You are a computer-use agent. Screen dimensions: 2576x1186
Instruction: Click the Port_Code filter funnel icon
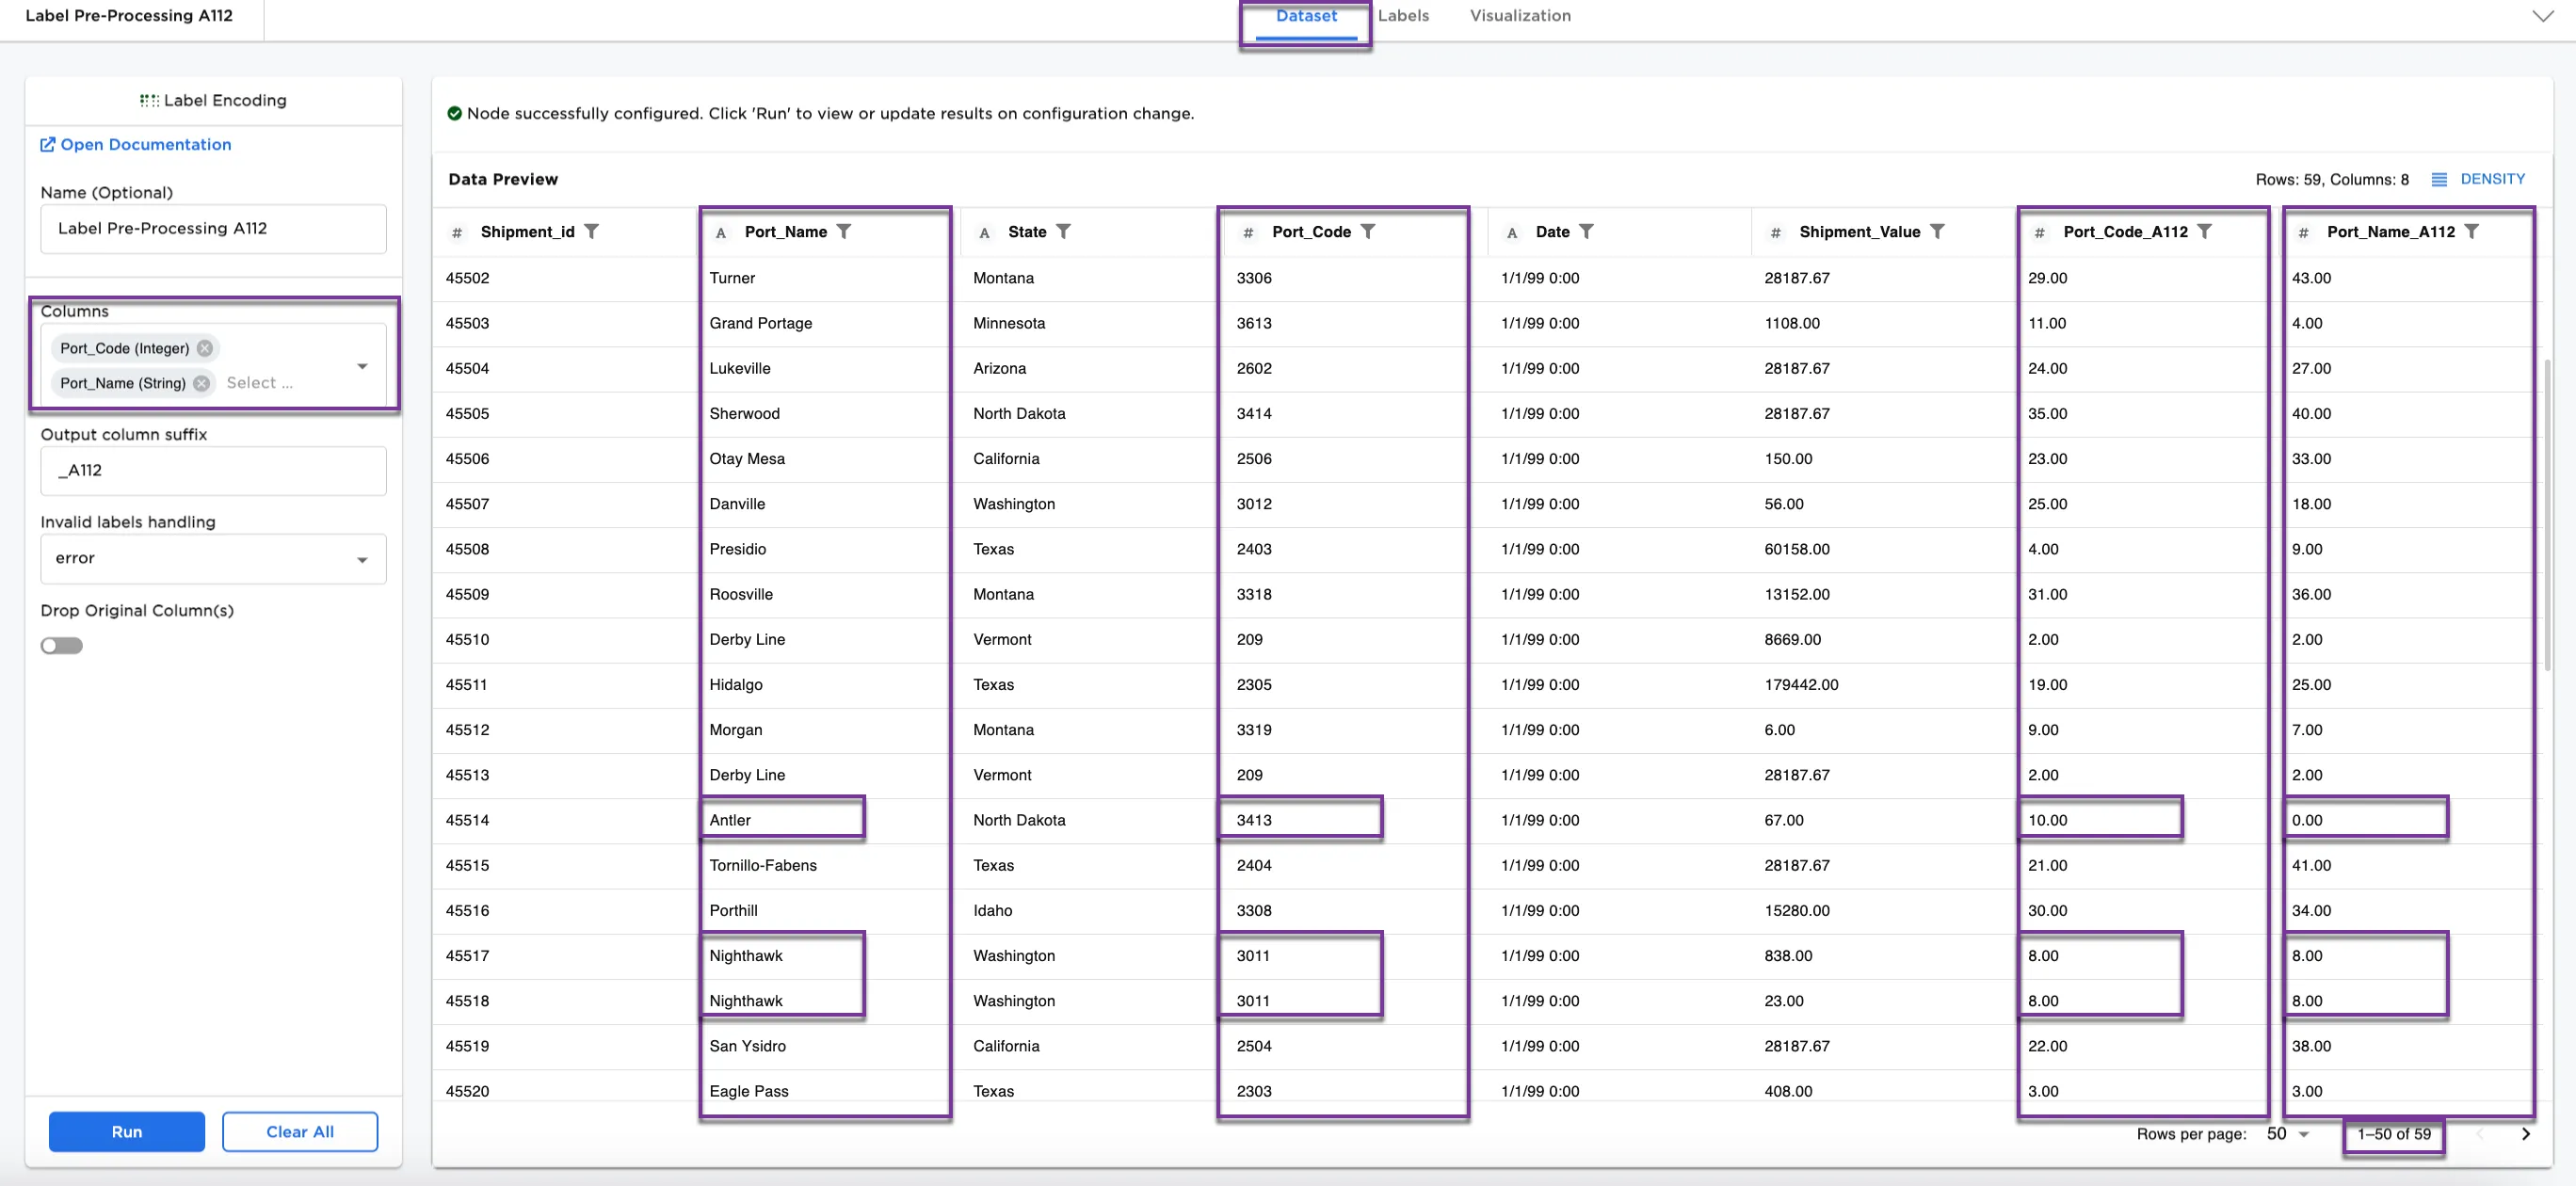(1368, 232)
